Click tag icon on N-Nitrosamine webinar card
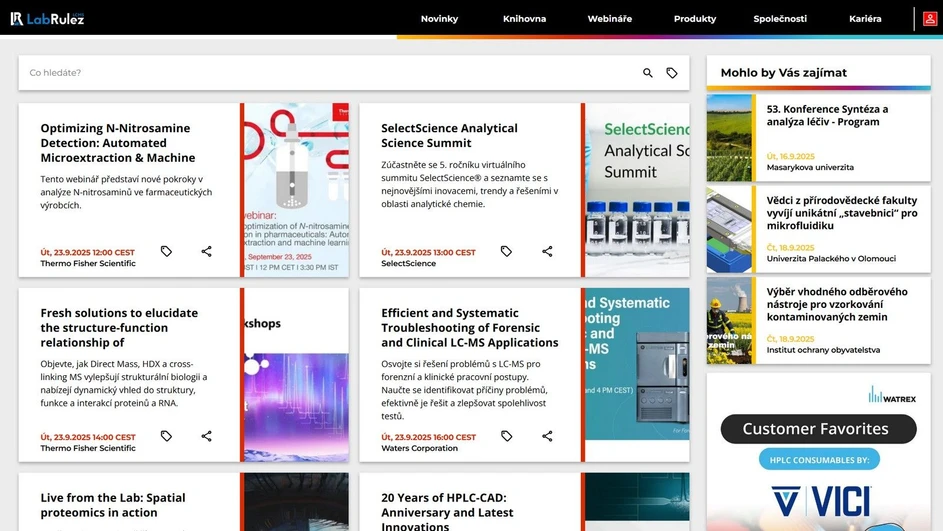This screenshot has width=943, height=531. [x=167, y=251]
